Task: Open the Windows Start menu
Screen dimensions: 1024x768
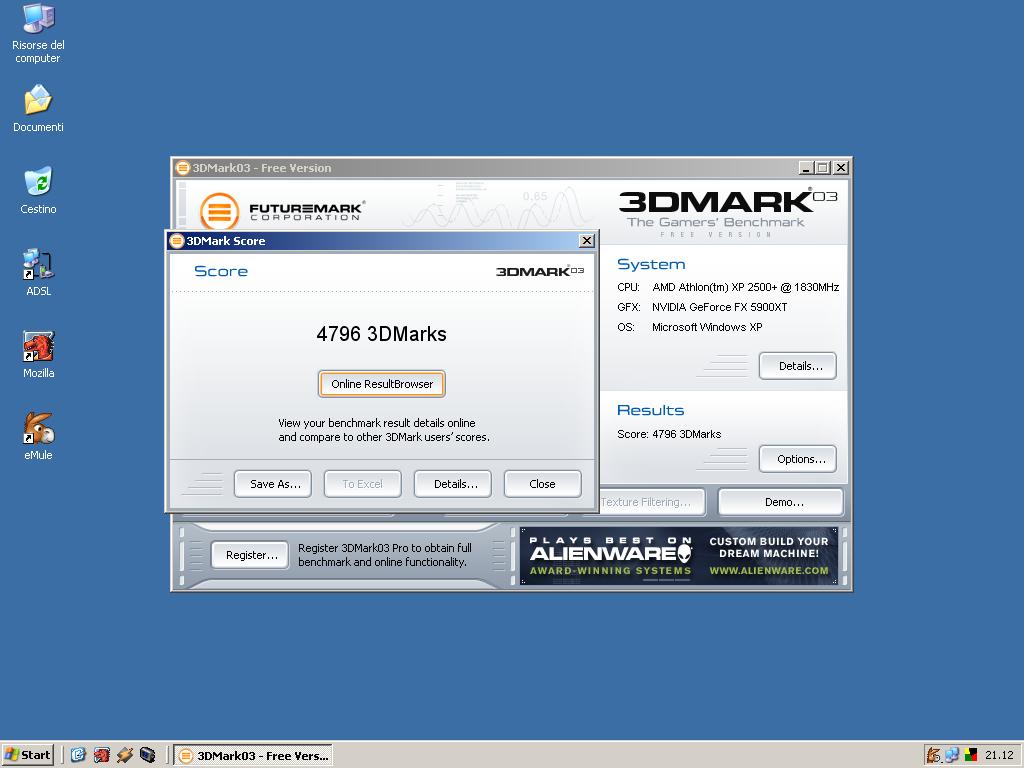Action: pos(27,755)
